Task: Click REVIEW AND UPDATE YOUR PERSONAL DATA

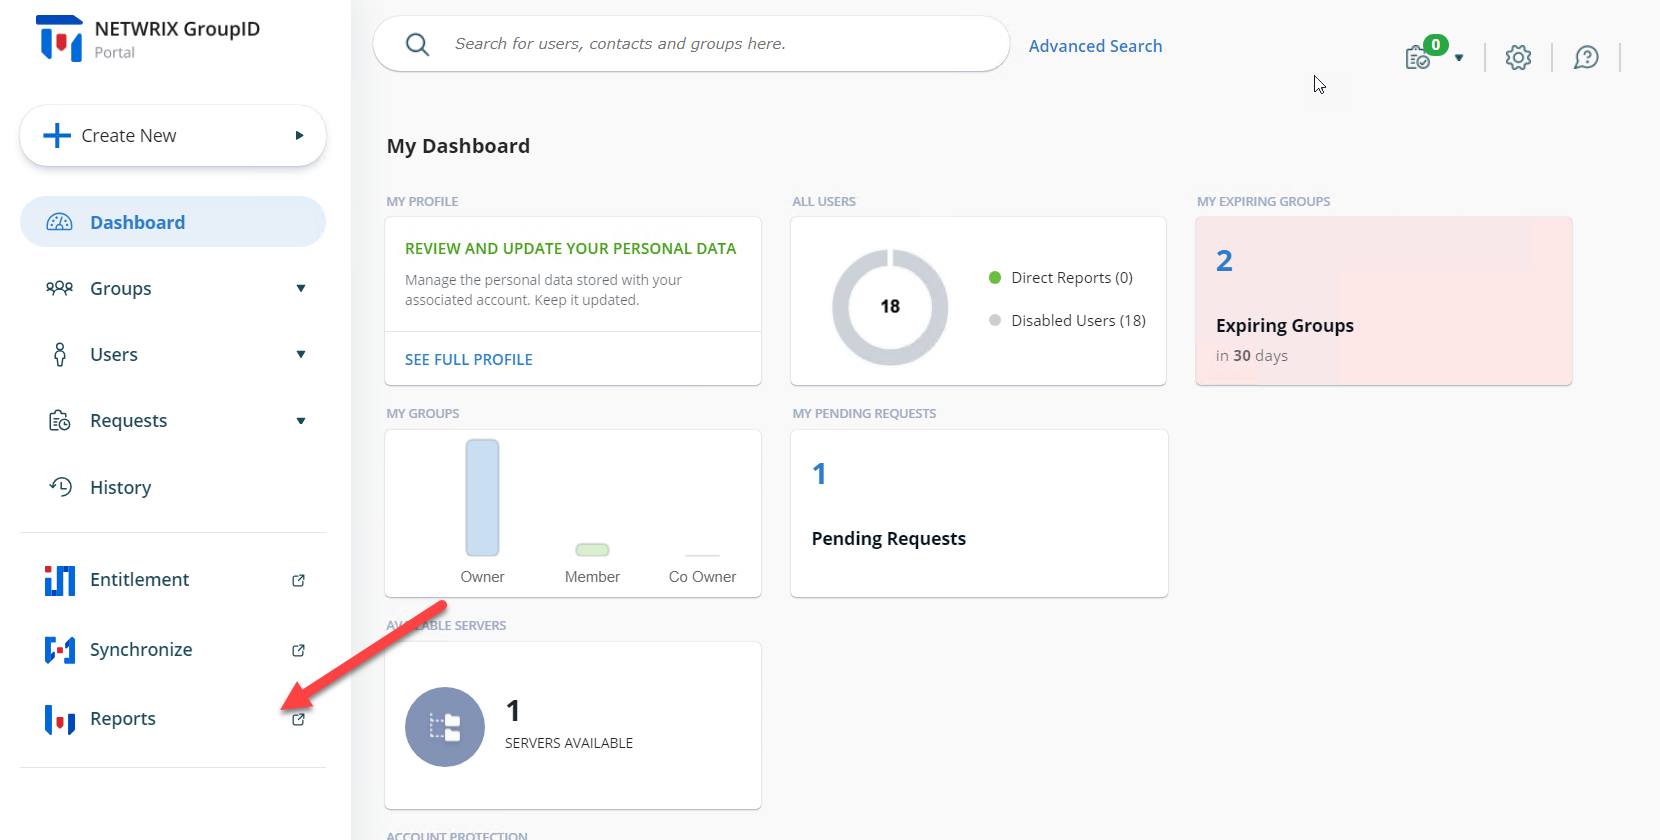Action: click(570, 248)
